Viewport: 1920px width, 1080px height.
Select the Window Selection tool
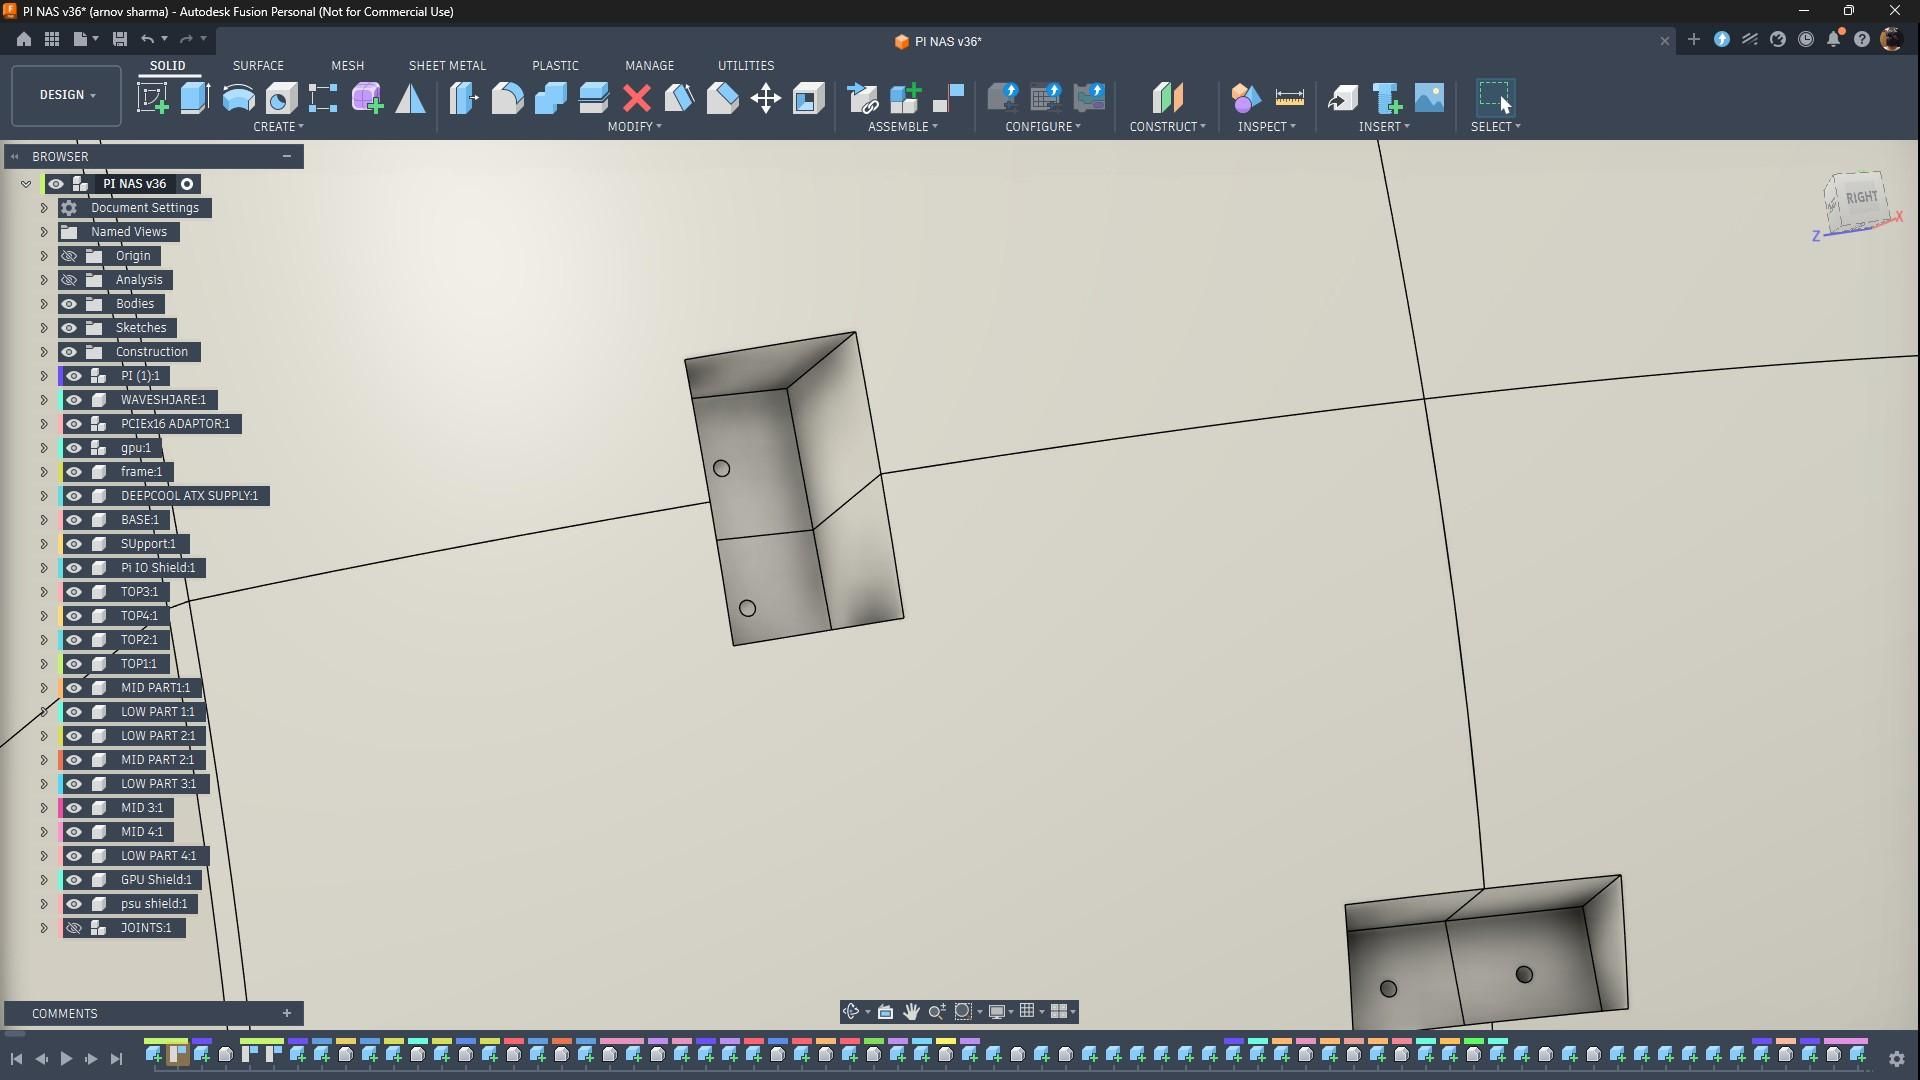coord(1495,98)
